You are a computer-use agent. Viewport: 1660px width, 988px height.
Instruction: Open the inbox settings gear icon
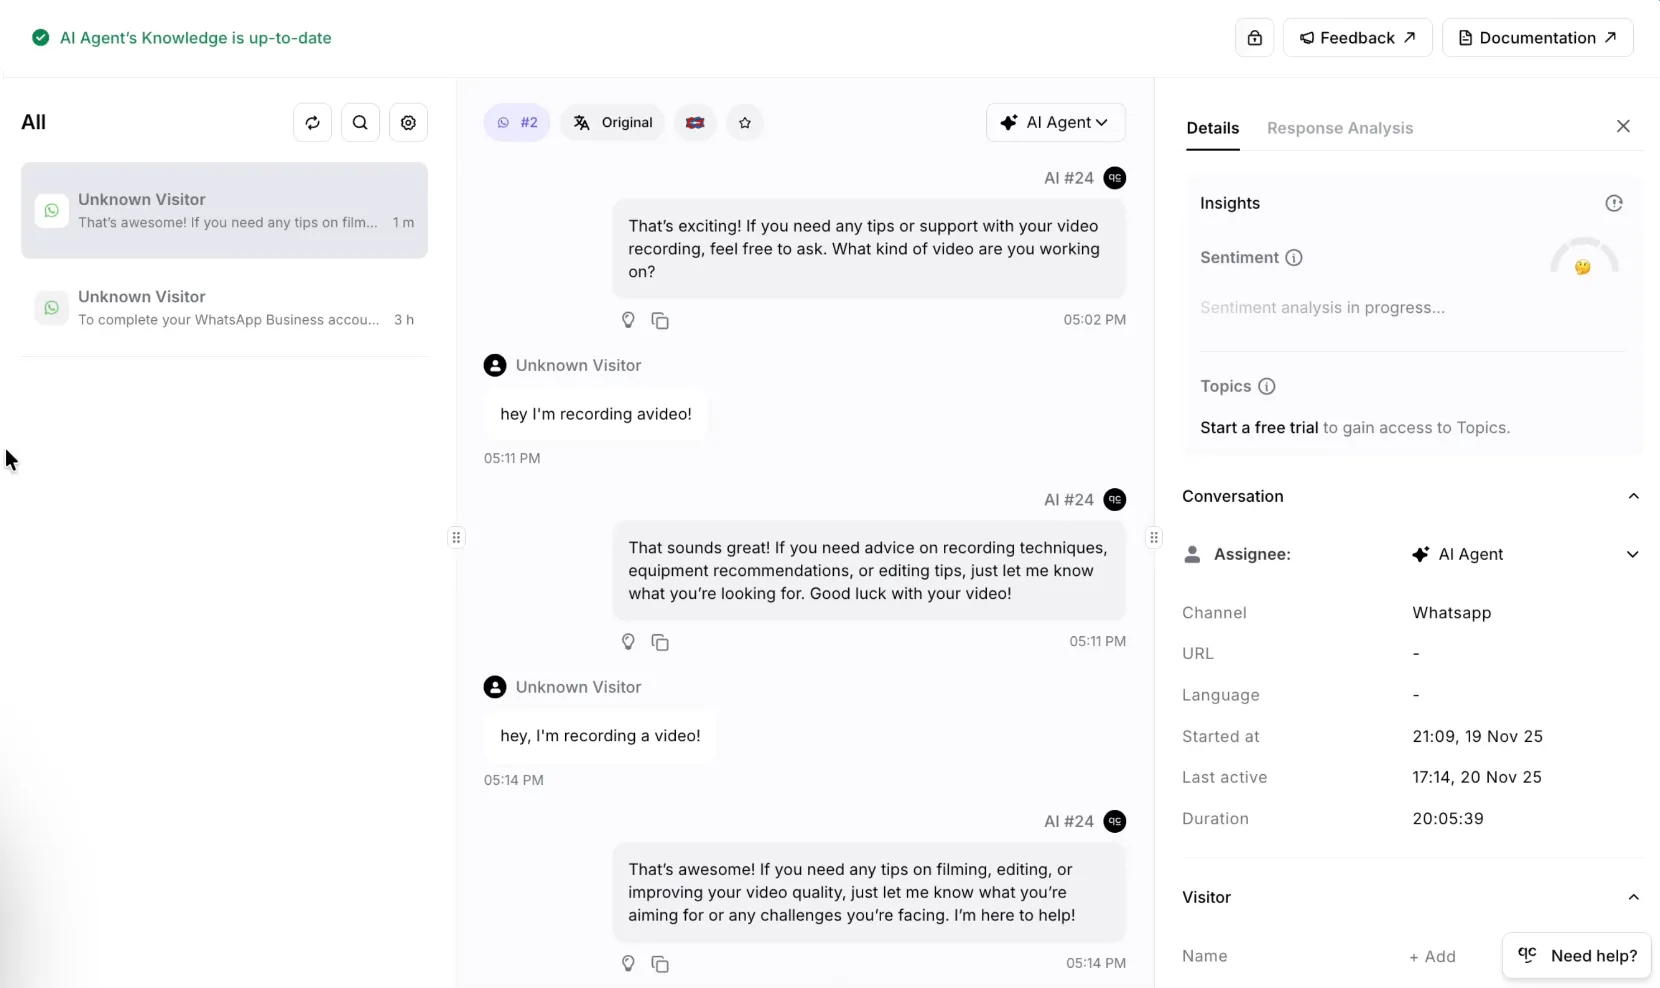point(408,122)
